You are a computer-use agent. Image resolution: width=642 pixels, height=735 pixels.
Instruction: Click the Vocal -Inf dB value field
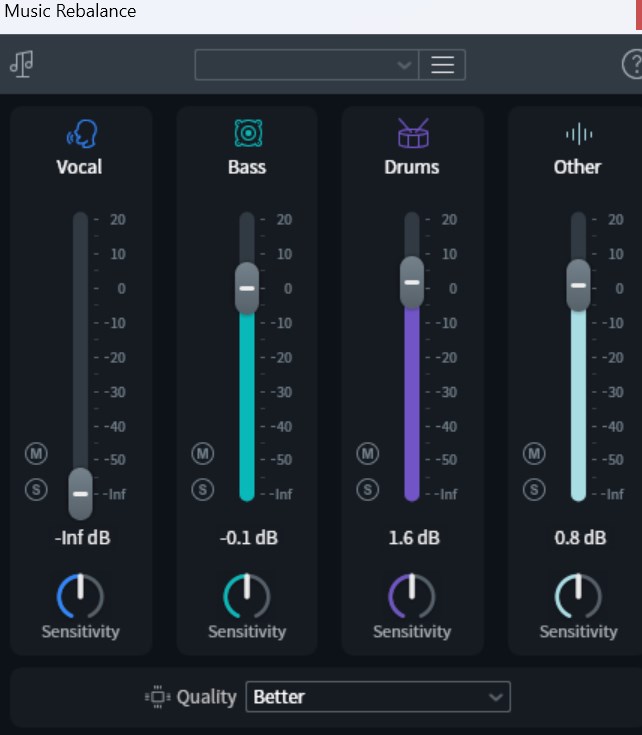(82, 538)
